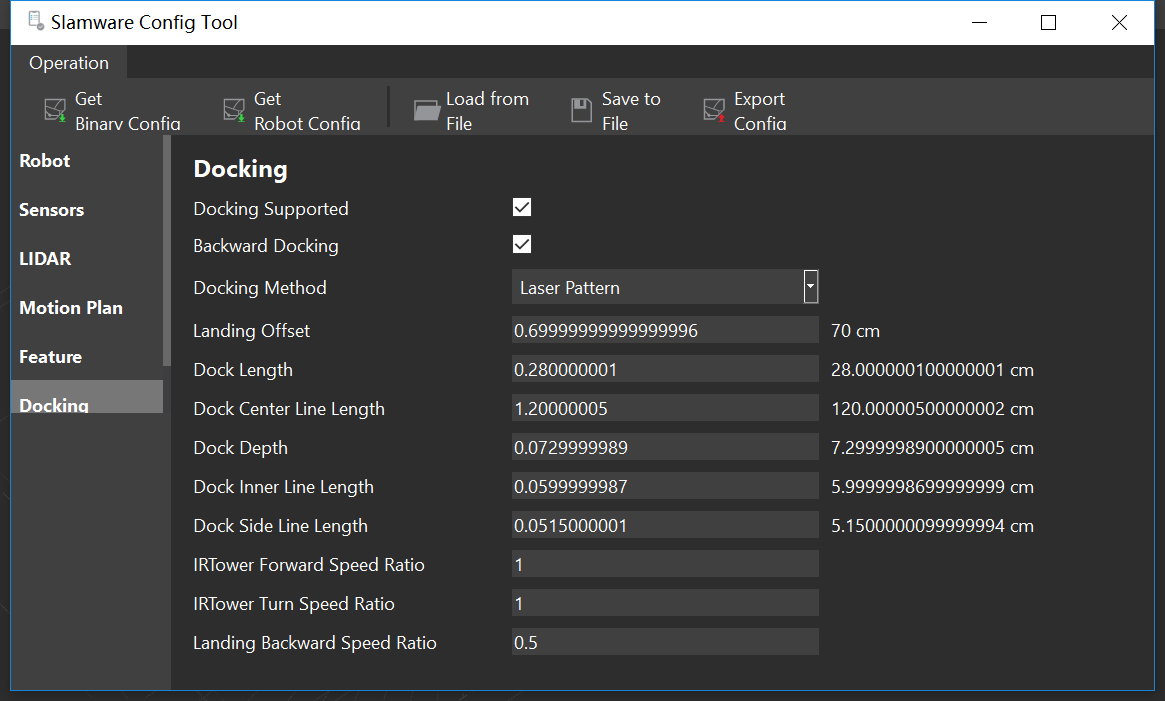
Task: Click the Get Robot Config label
Action: (x=307, y=112)
